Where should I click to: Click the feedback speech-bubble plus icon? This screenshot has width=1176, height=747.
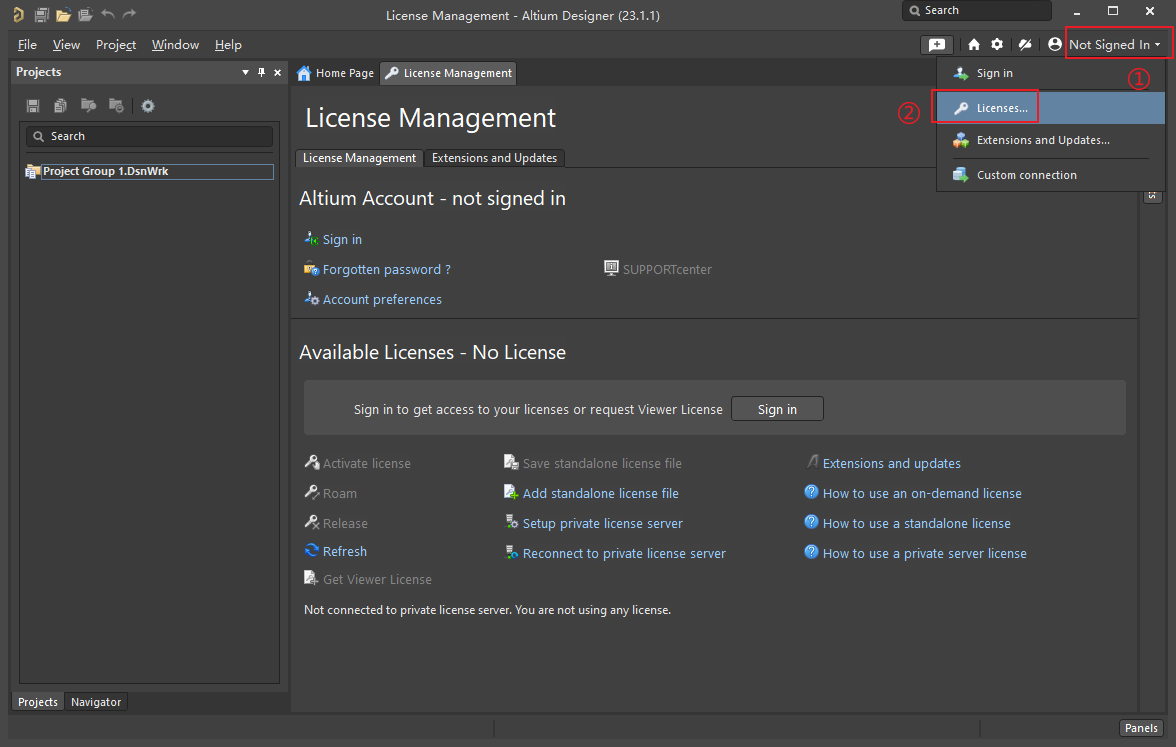pos(937,45)
